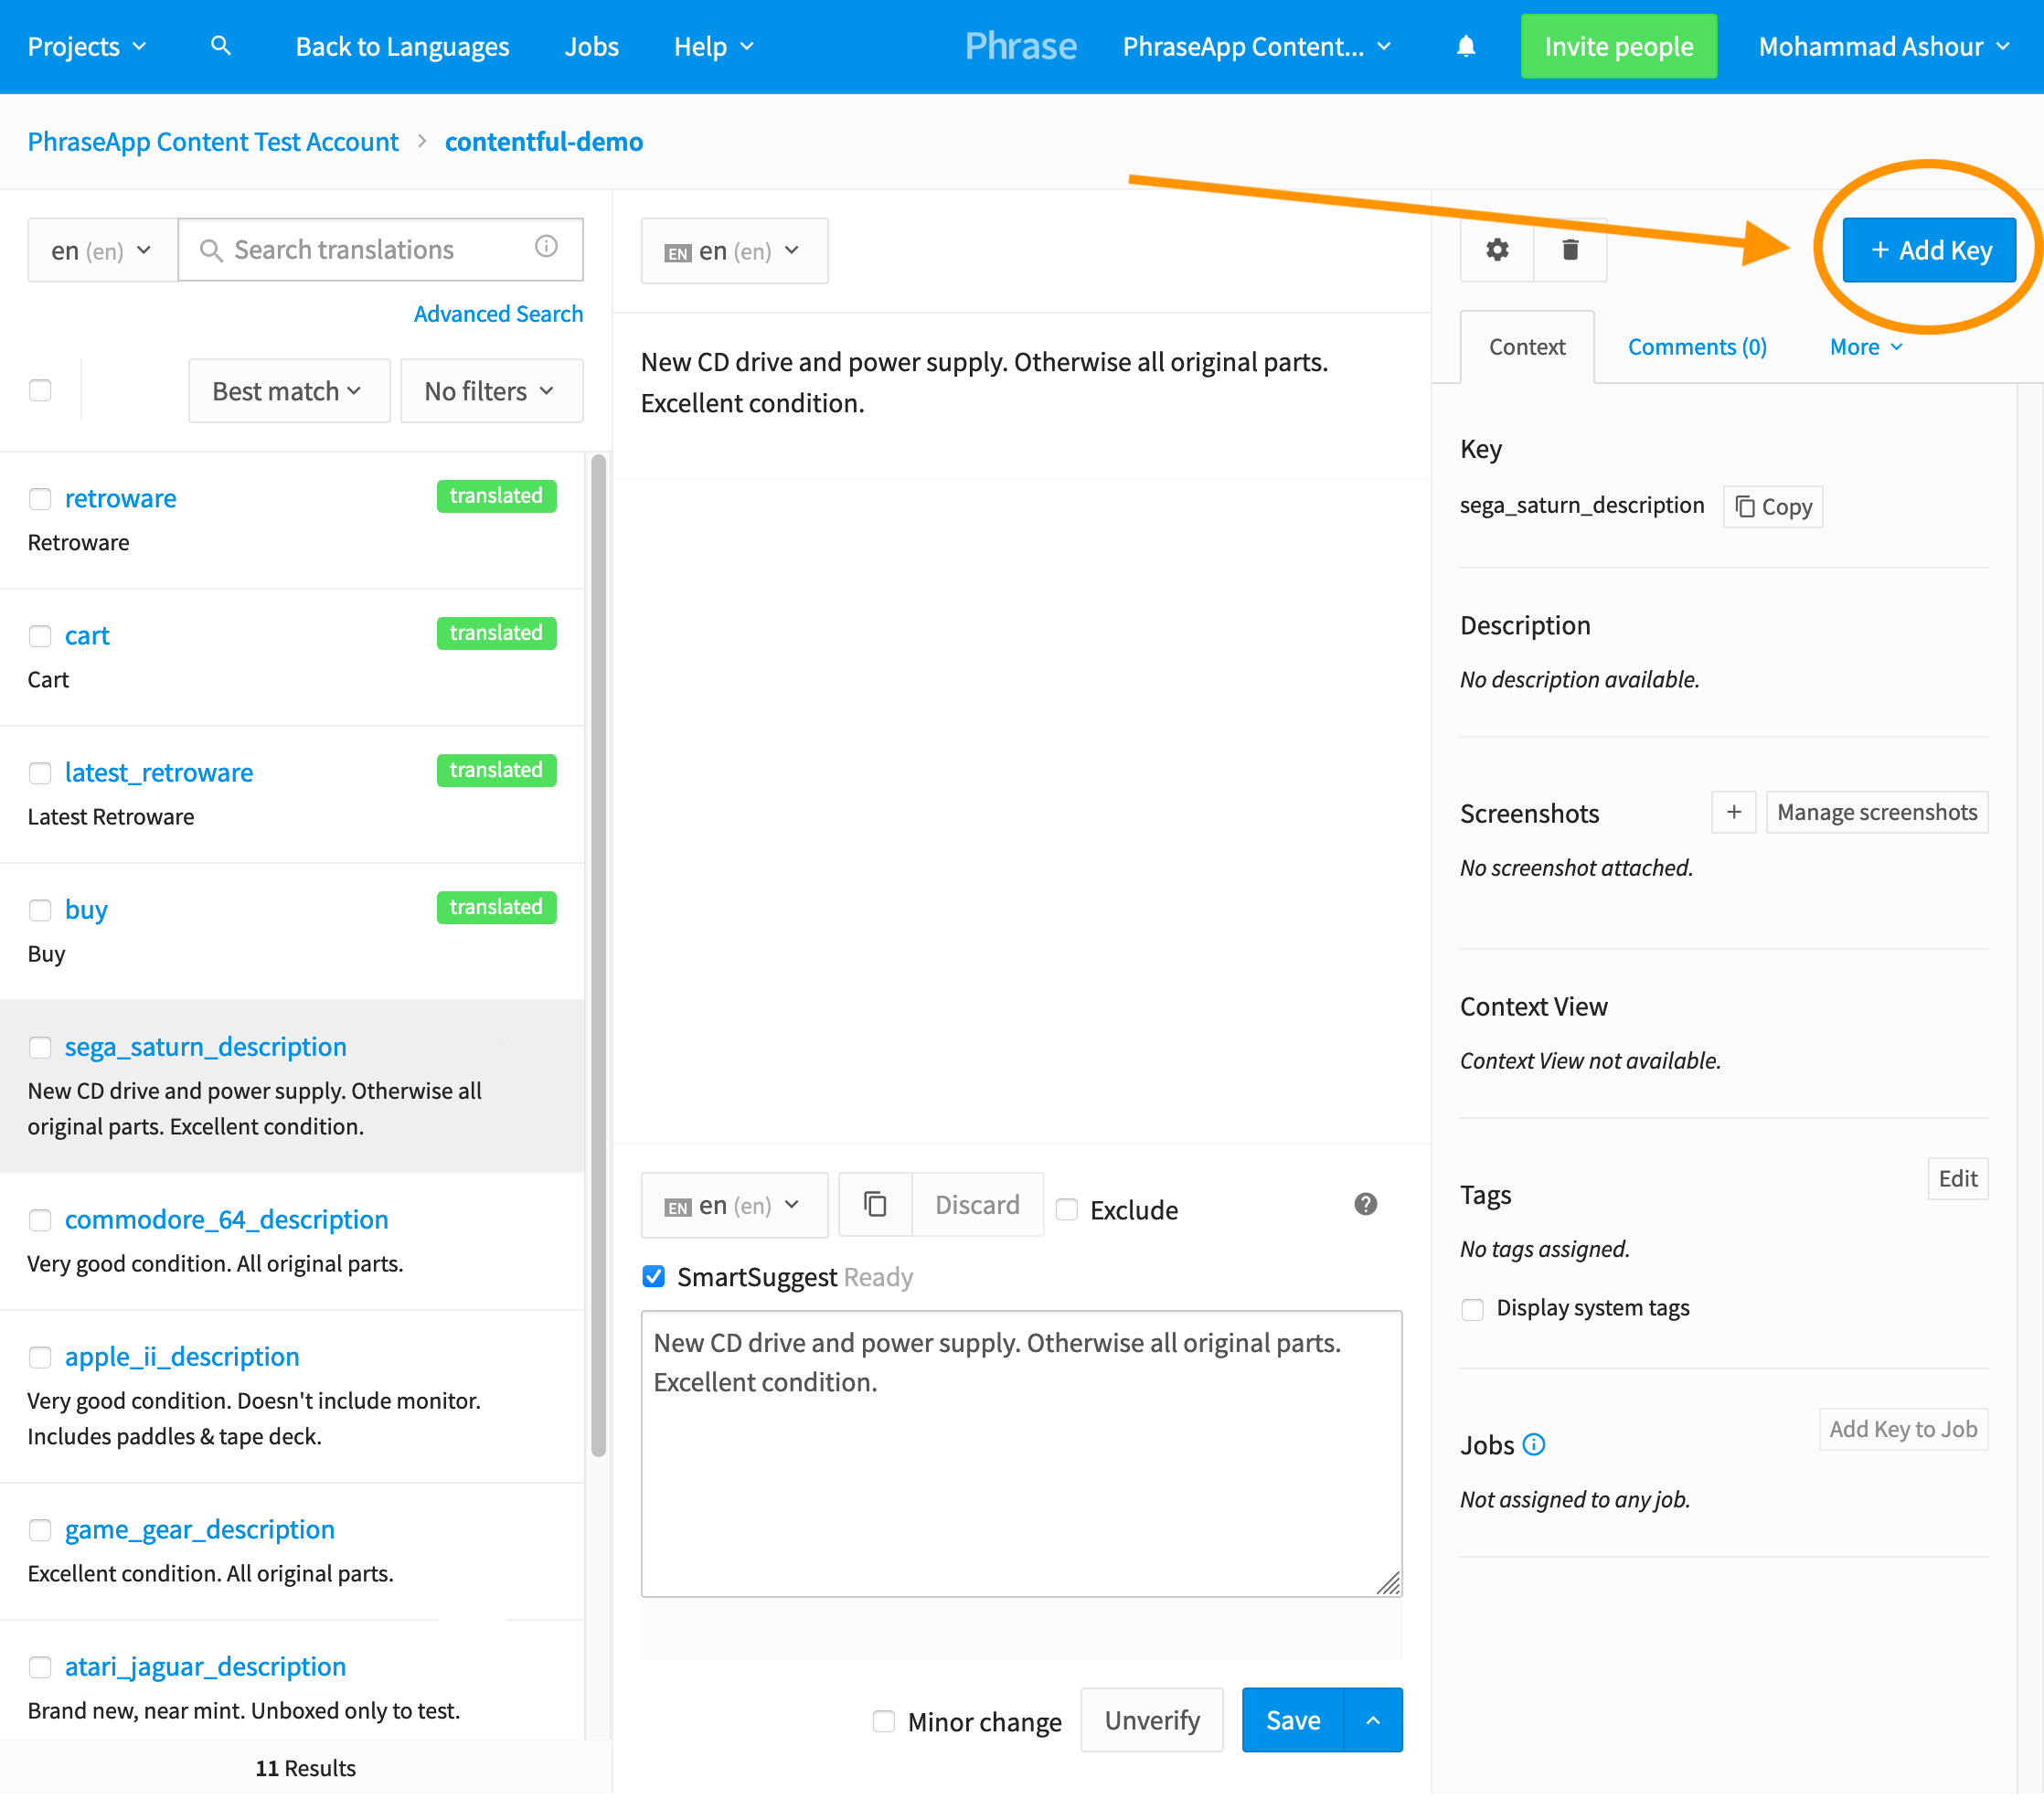Click the key list scrollbar
The image size is (2044, 1810).
(x=599, y=955)
